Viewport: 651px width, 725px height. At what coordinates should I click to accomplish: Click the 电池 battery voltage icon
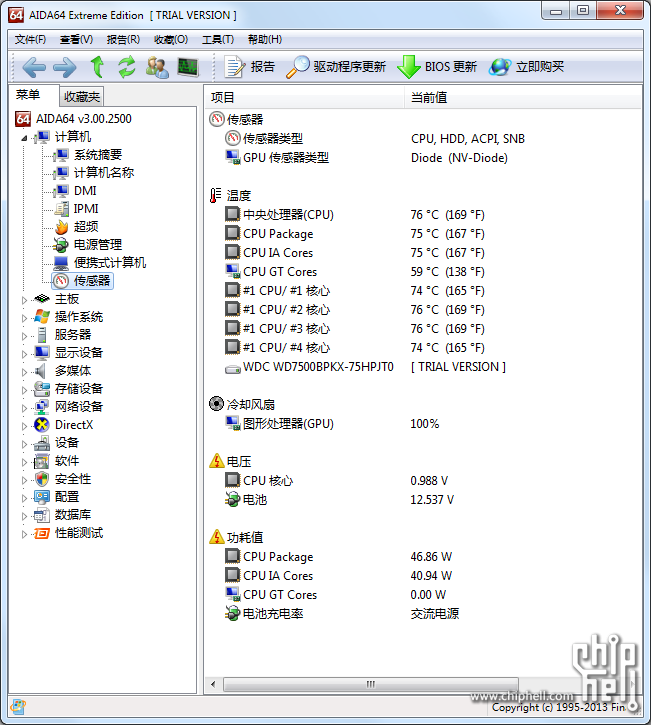[x=233, y=499]
